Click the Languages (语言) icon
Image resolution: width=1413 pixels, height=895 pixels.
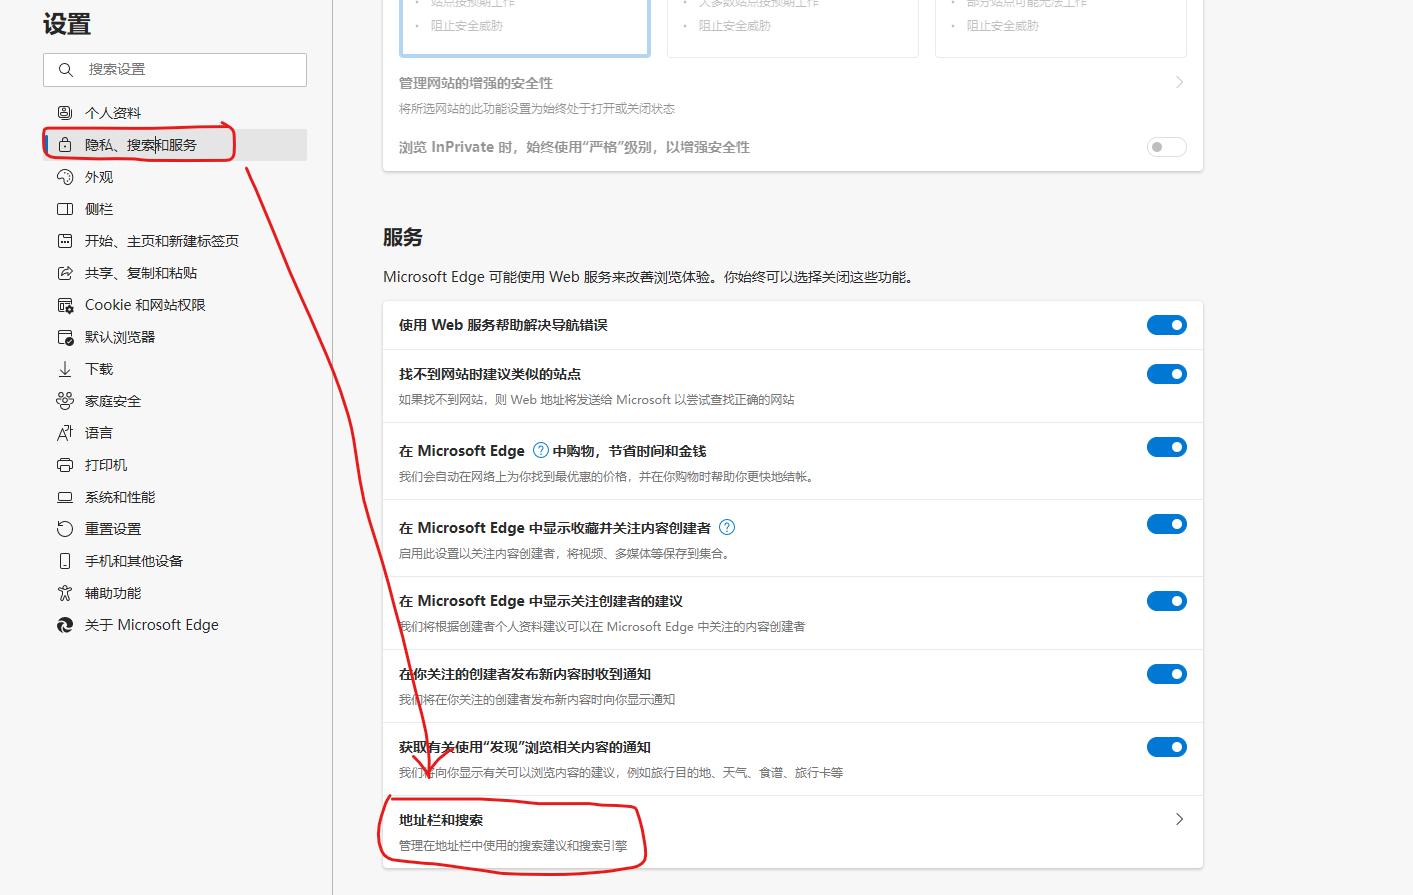coord(65,433)
